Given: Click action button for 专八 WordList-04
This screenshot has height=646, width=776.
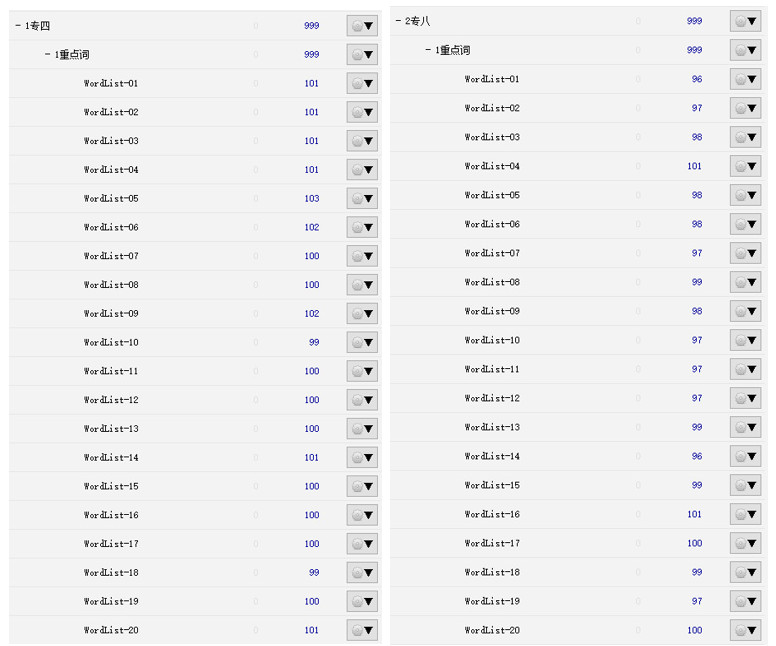Looking at the screenshot, I should pos(745,166).
